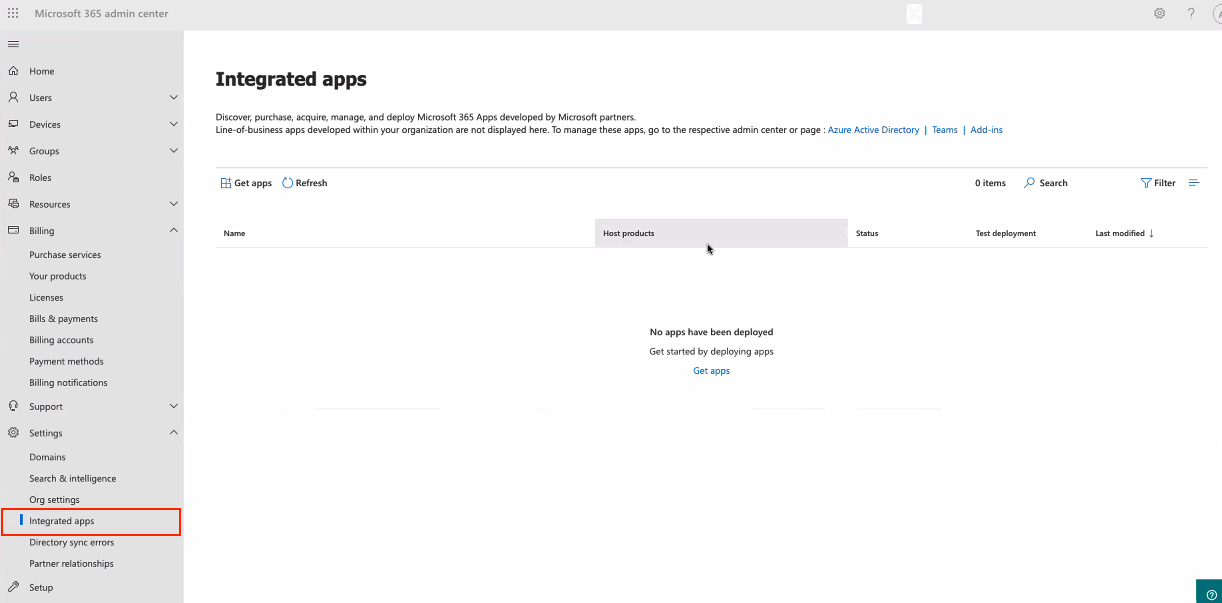The width and height of the screenshot is (1222, 603).
Task: Click the Users person icon
Action: tap(13, 98)
